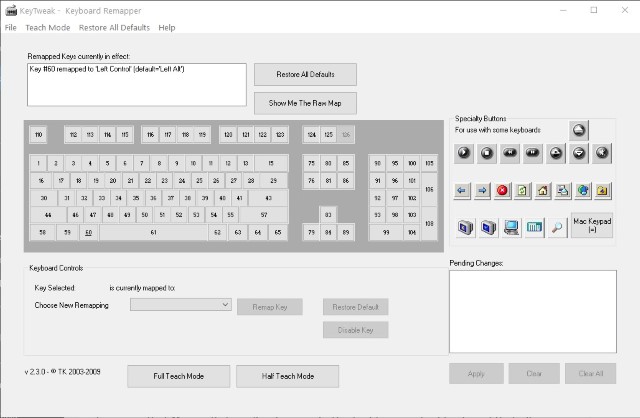Screen dimensions: 640x418
Task: Click the Mail specialty button
Action: point(563,190)
